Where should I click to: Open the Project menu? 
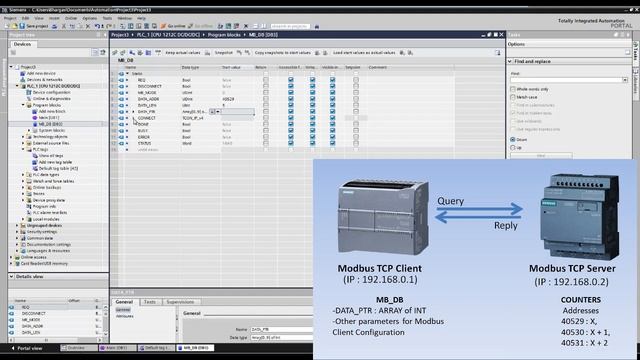point(10,18)
